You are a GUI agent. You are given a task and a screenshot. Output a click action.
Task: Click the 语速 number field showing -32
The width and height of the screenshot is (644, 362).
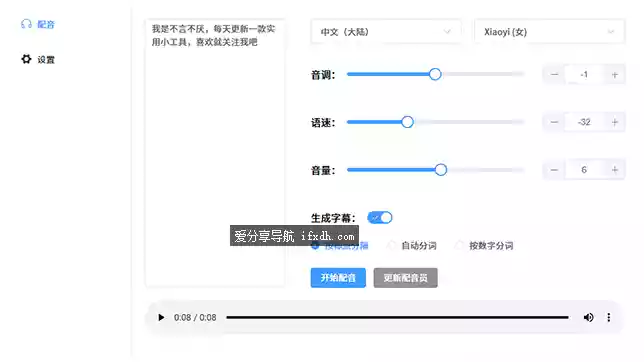584,122
